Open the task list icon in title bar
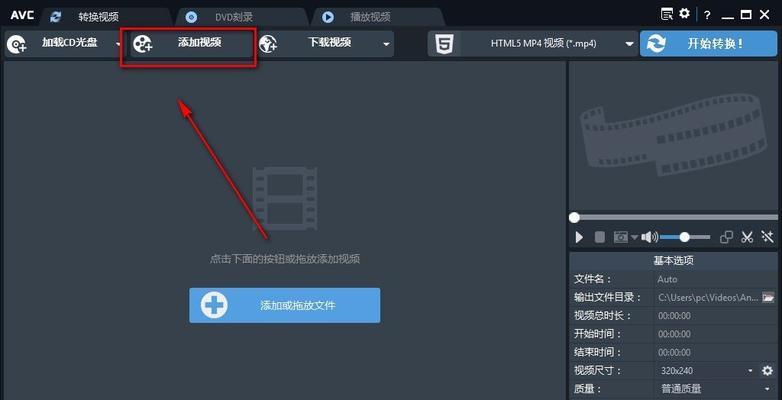Viewport: 782px width, 400px height. click(666, 14)
